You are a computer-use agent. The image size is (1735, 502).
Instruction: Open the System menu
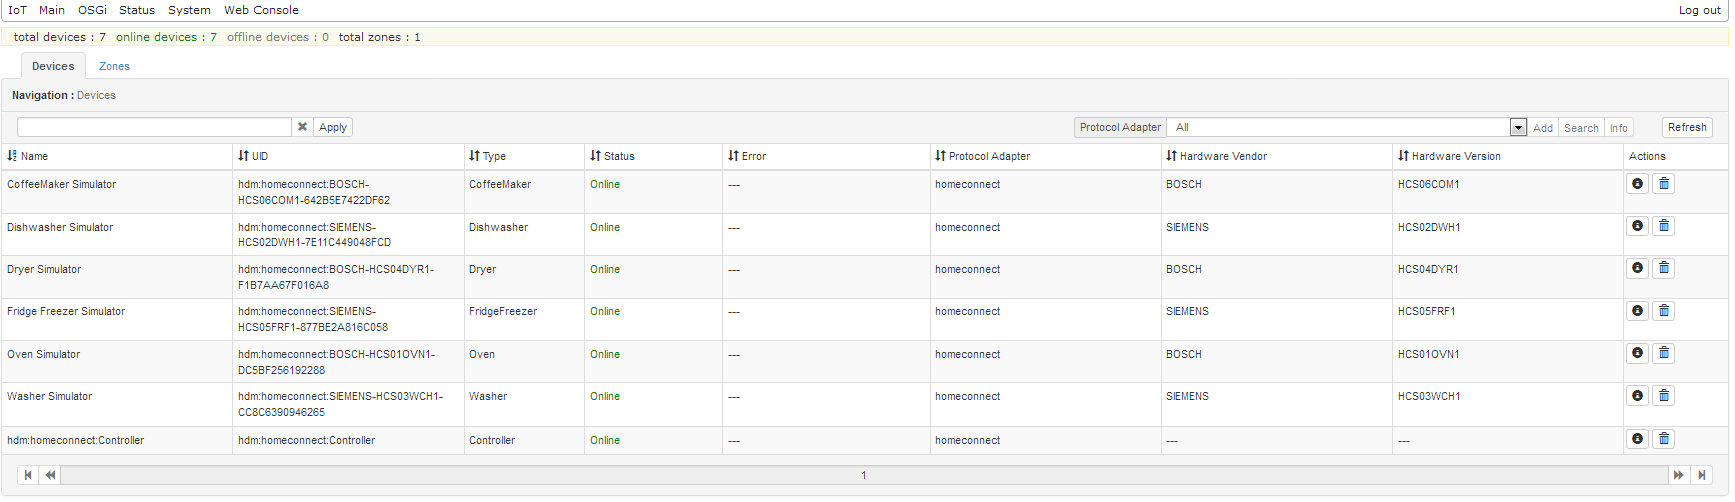coord(189,10)
